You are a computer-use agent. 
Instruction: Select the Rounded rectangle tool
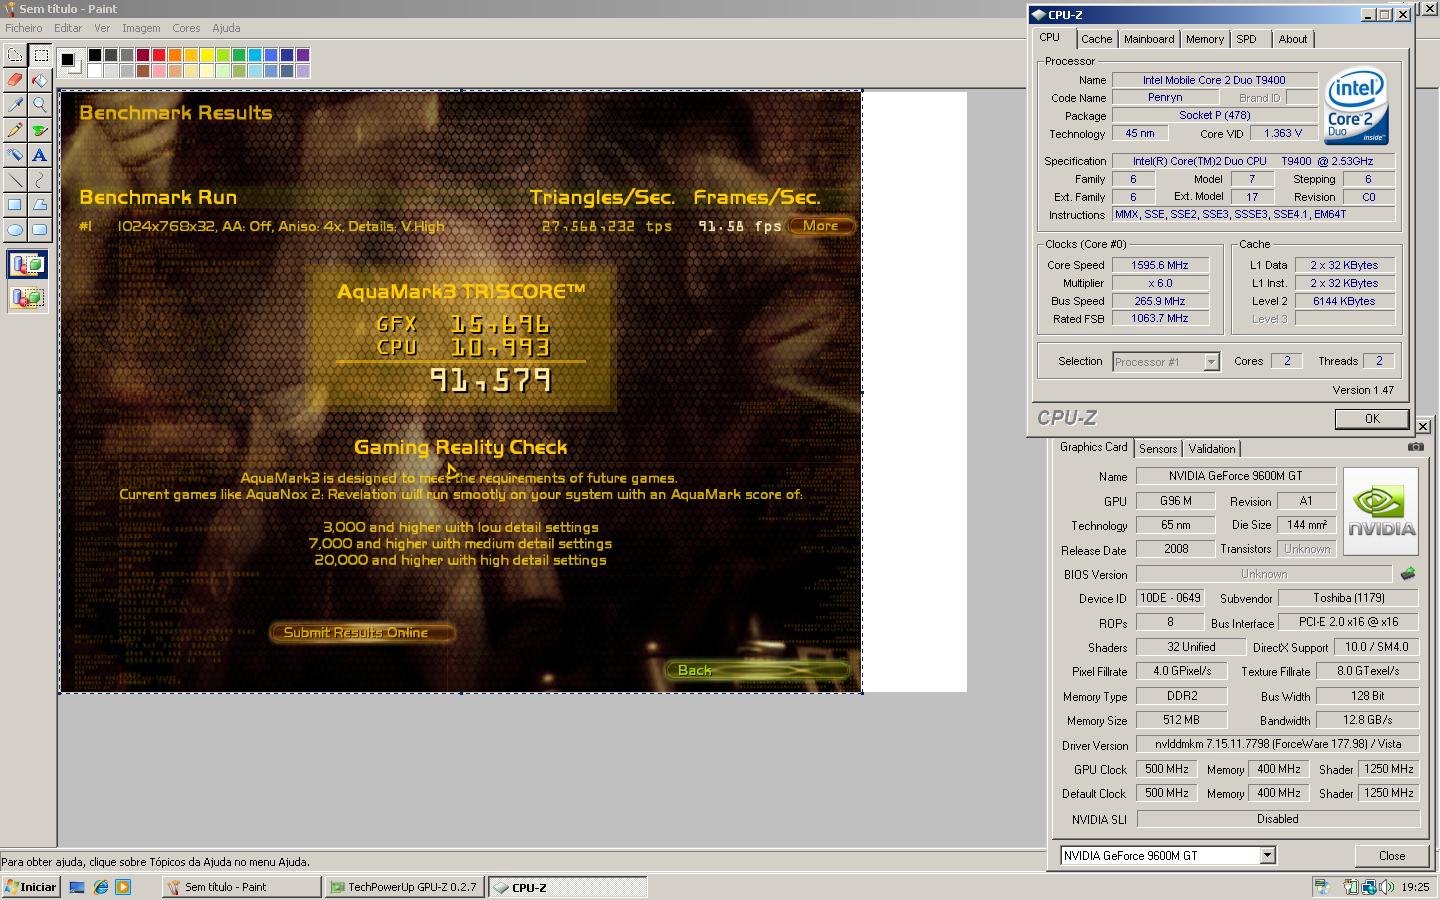[x=40, y=229]
